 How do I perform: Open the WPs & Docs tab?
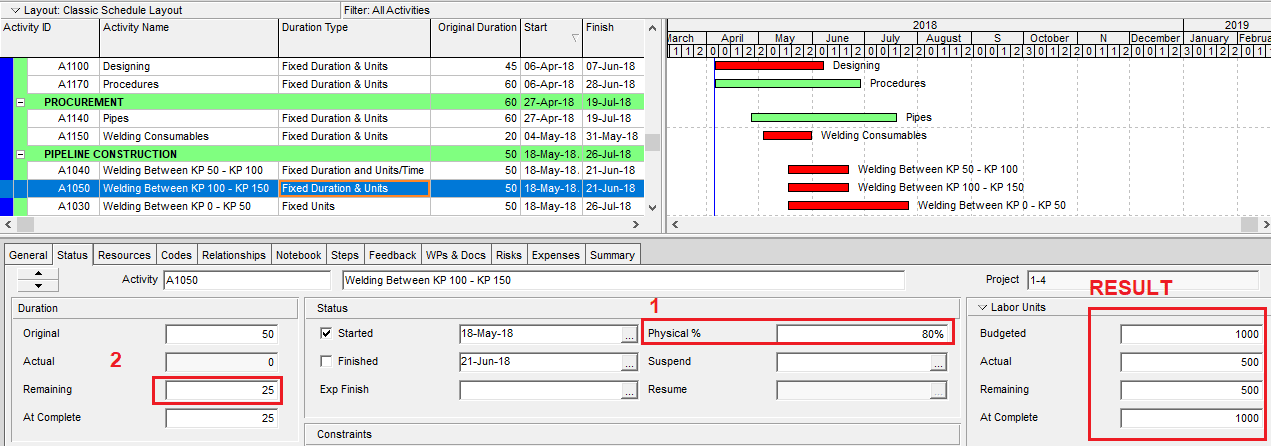[456, 255]
